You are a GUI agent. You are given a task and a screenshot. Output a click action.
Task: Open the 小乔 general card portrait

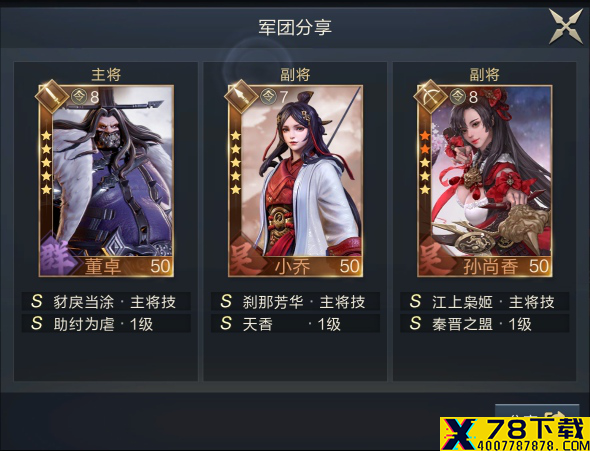pyautogui.click(x=296, y=181)
